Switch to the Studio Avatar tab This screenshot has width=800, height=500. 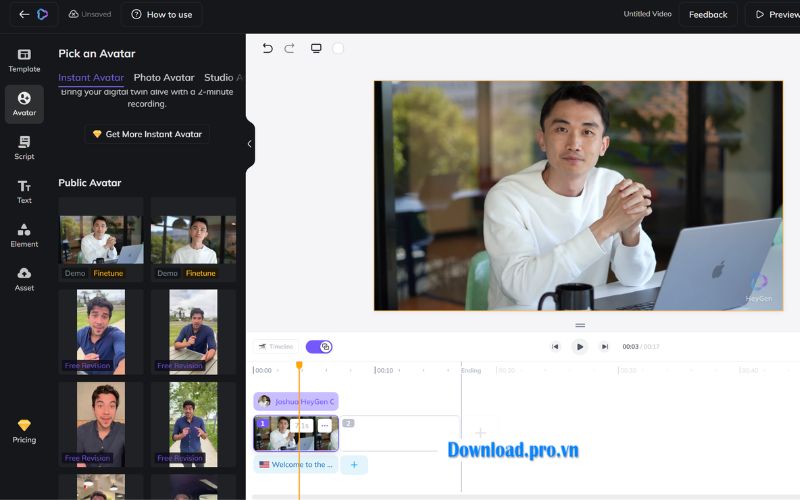(x=223, y=78)
